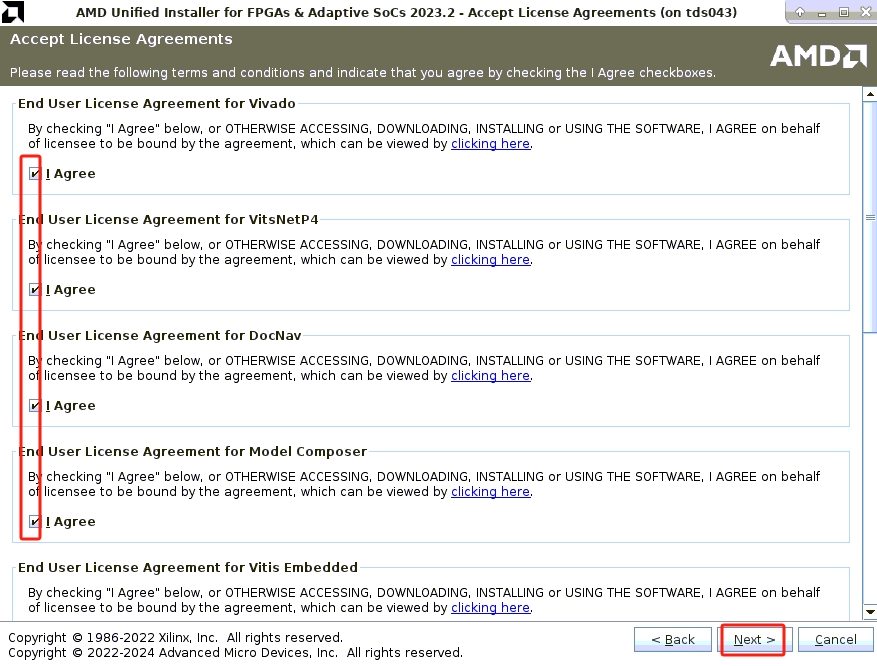The height and width of the screenshot is (666, 877).
Task: Open Vitis Embedded agreement clicking here link
Action: click(490, 608)
